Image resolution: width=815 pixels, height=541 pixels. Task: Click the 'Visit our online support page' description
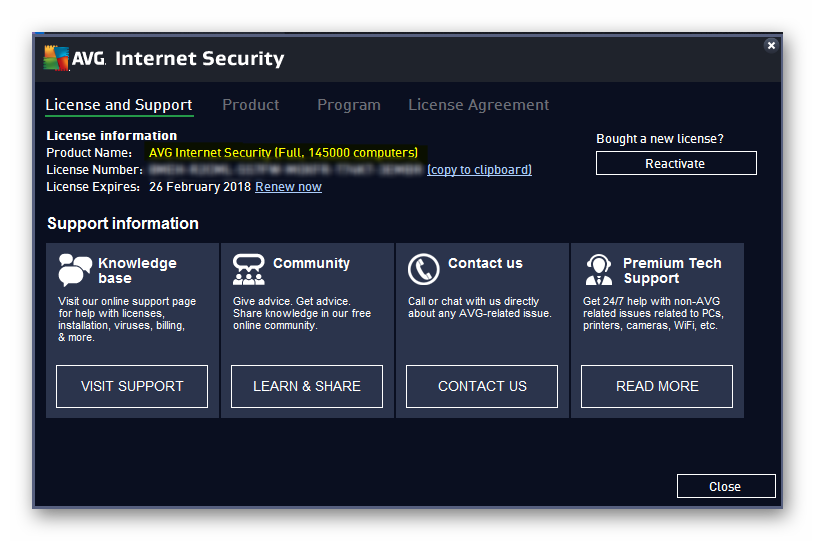tap(127, 319)
